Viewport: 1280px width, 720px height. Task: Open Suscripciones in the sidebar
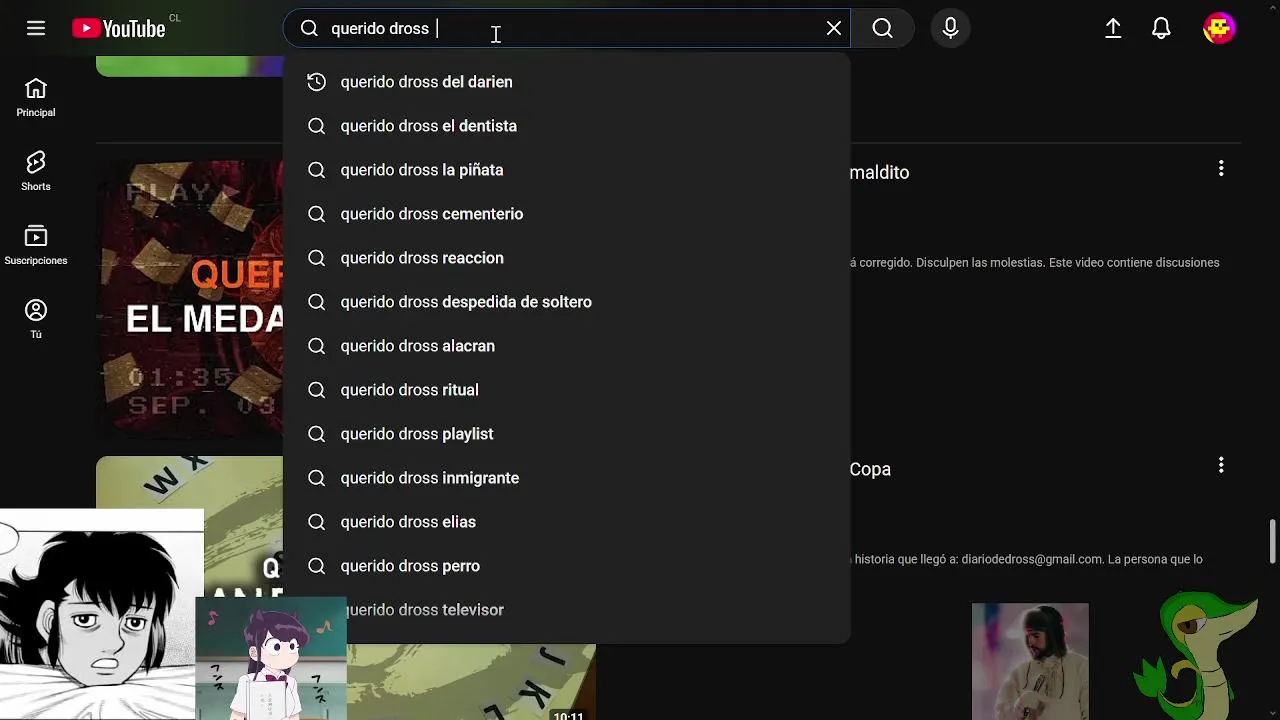click(x=36, y=245)
